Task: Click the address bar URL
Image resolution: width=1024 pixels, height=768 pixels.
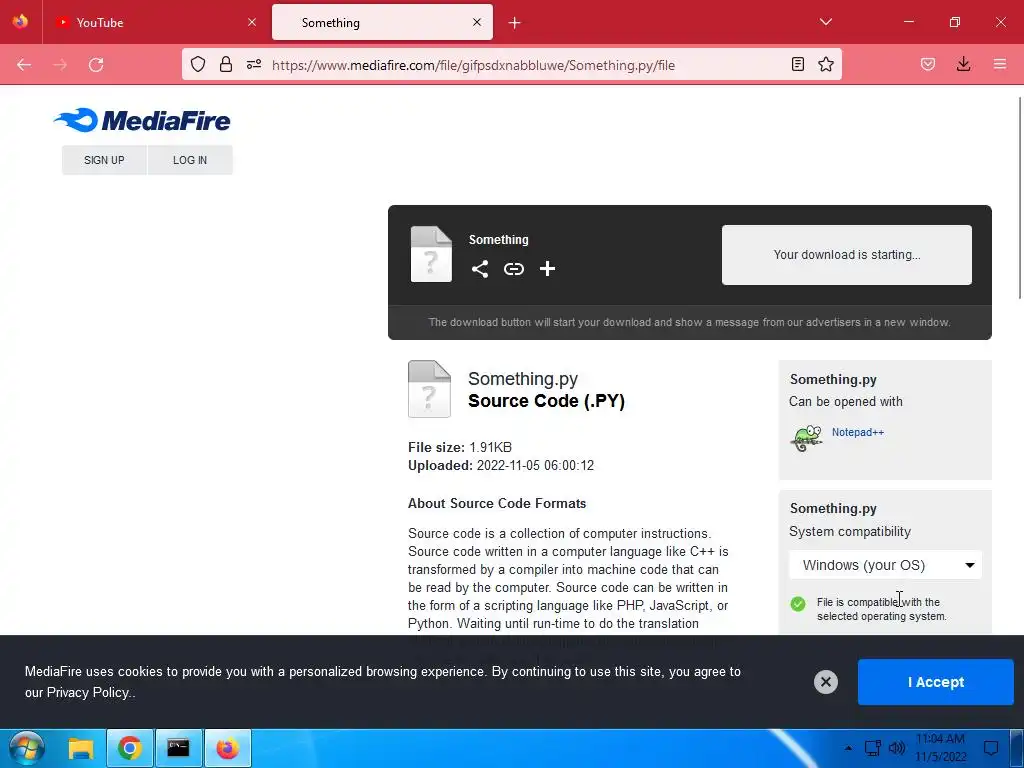Action: pyautogui.click(x=473, y=65)
